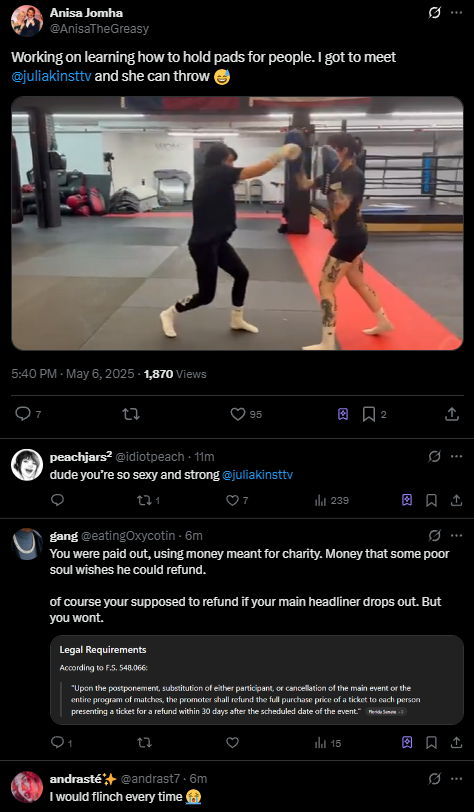Click the Grok icon on andrasté's reply

(434, 778)
